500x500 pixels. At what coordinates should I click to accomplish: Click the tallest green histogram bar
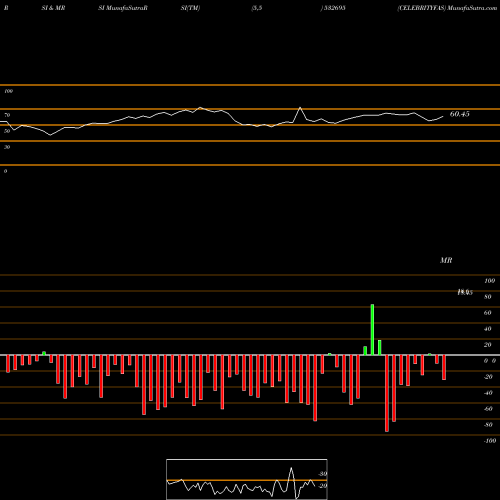pos(372,330)
